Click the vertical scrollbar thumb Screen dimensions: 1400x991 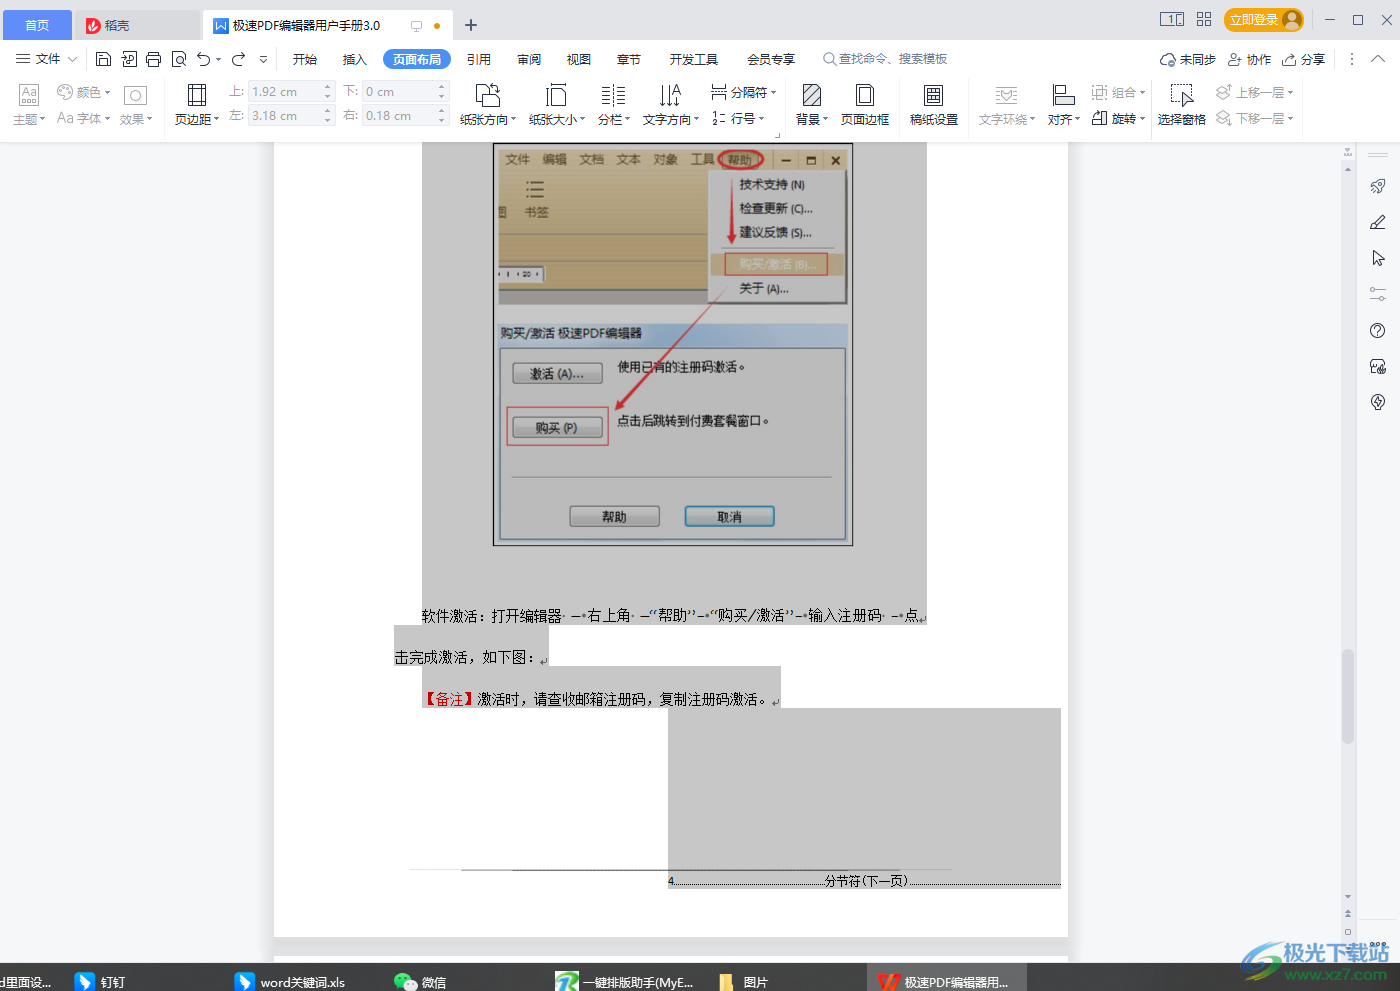(1348, 696)
